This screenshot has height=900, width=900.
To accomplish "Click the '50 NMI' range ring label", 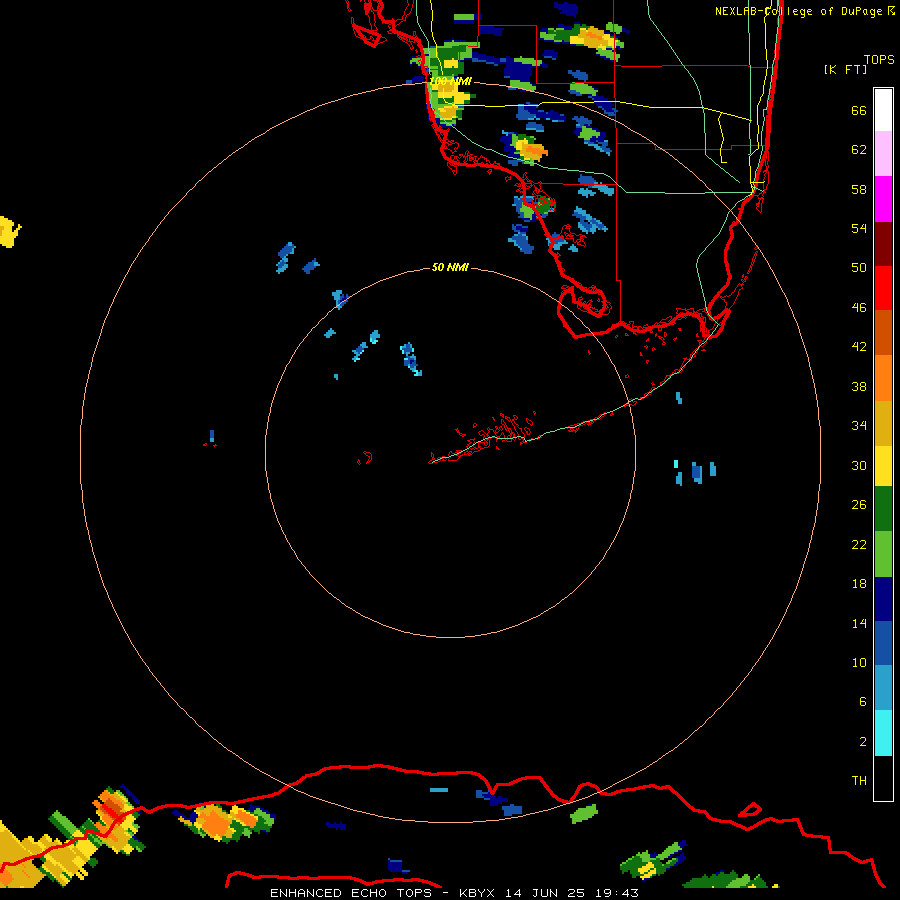I will point(450,267).
